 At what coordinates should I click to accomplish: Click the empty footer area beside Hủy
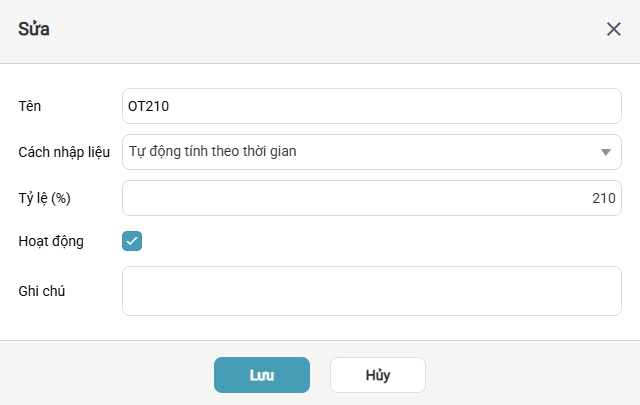point(530,375)
